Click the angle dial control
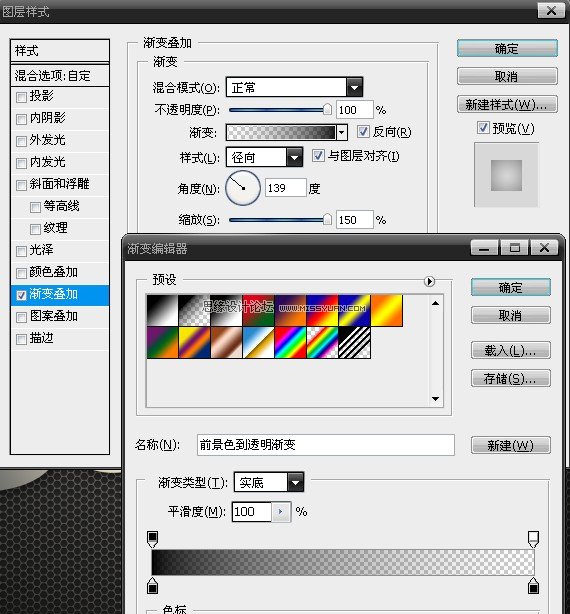570x614 pixels. [x=243, y=188]
